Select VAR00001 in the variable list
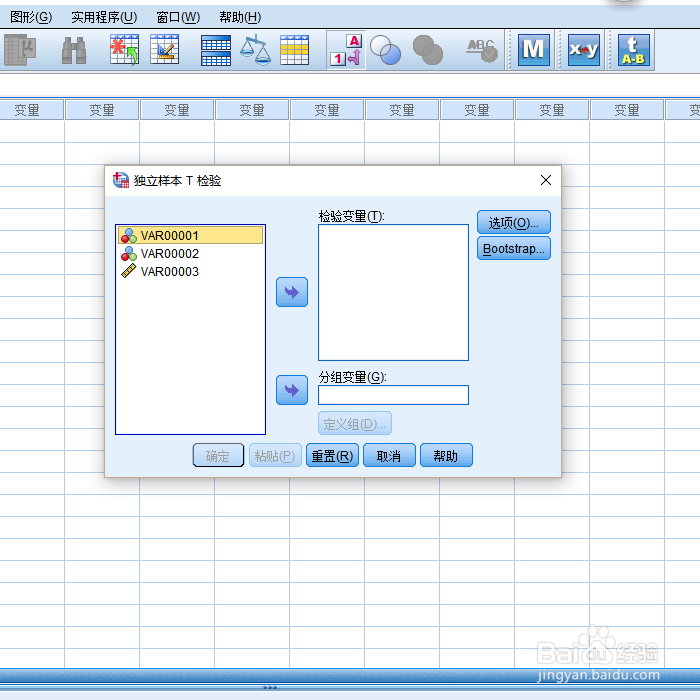Image resolution: width=700 pixels, height=700 pixels. (x=191, y=235)
